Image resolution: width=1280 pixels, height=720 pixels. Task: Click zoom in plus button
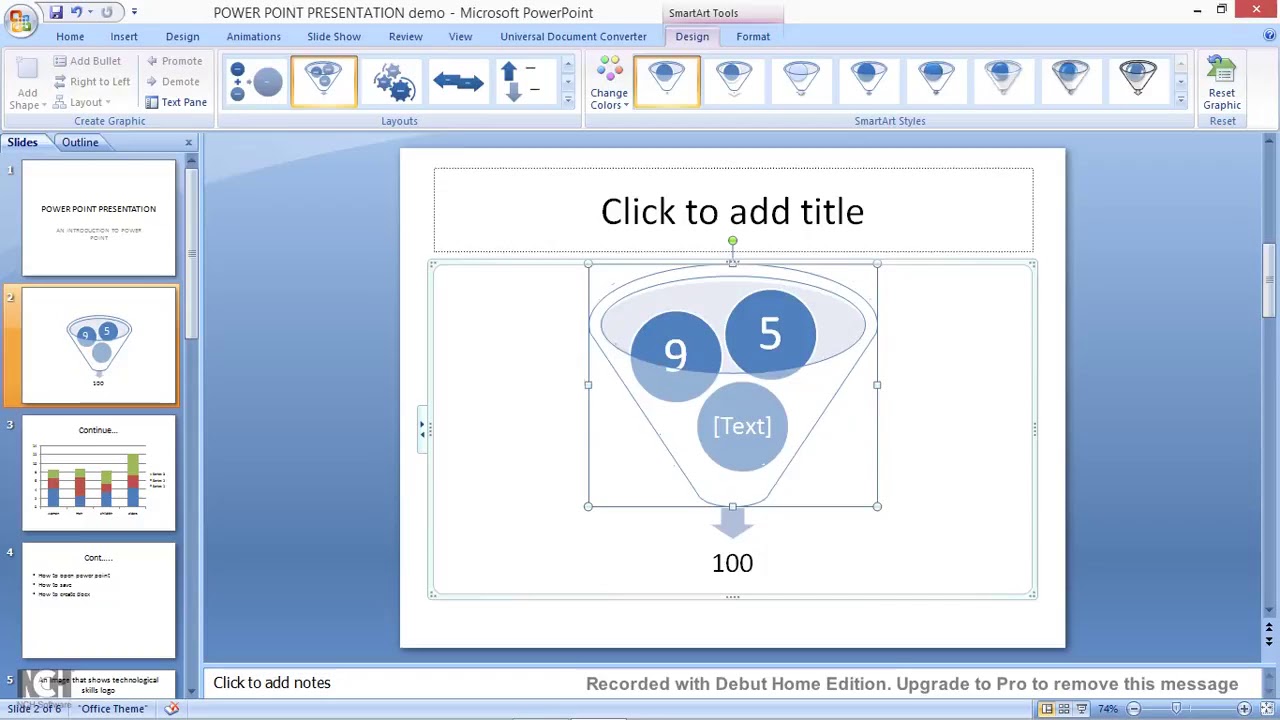(x=1244, y=709)
